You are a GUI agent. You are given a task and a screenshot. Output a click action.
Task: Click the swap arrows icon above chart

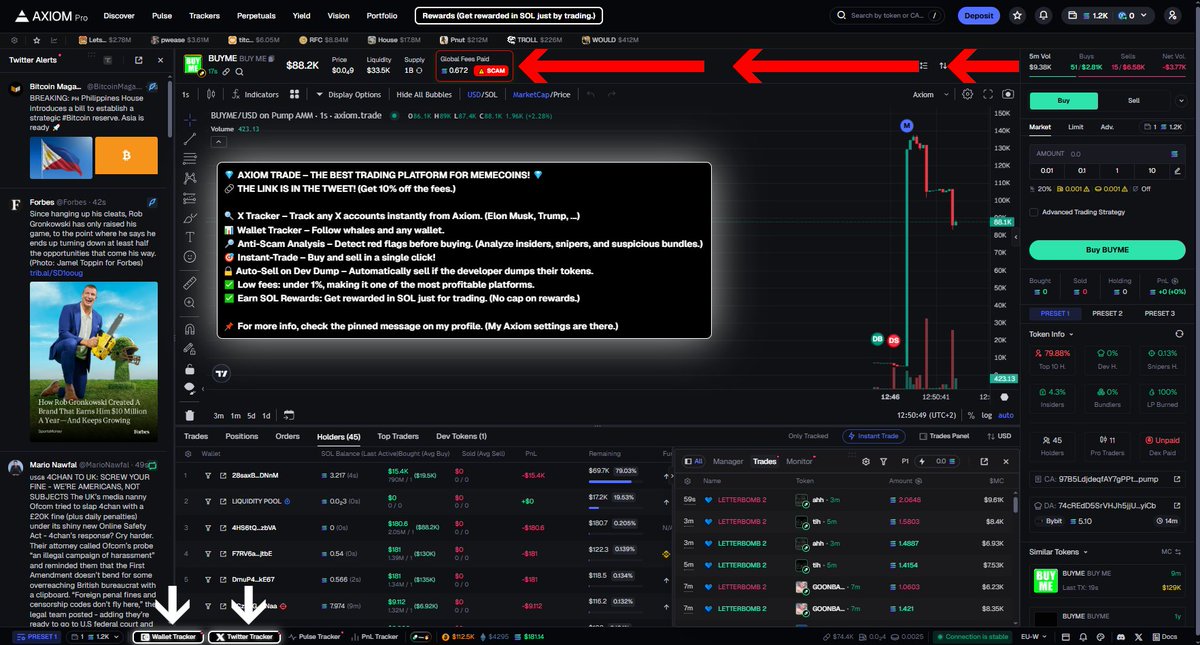943,66
